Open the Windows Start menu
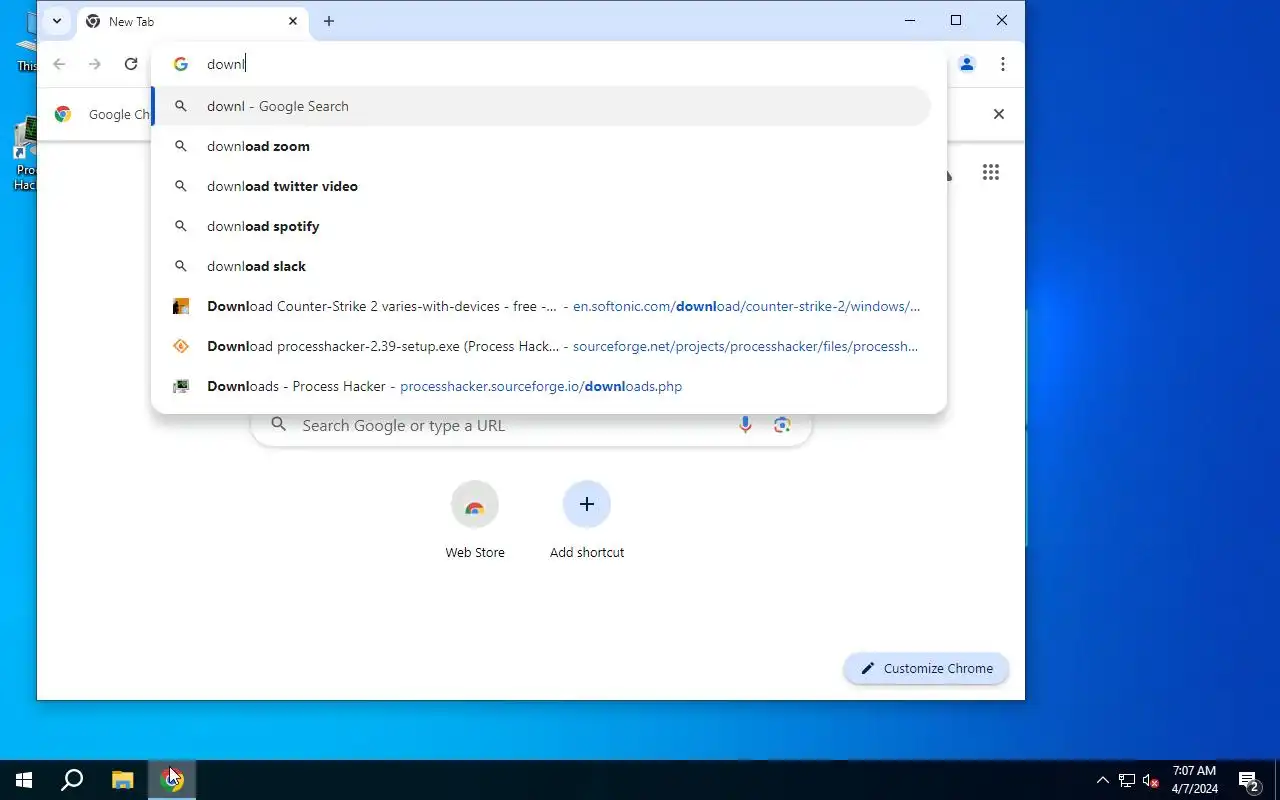 click(x=24, y=780)
